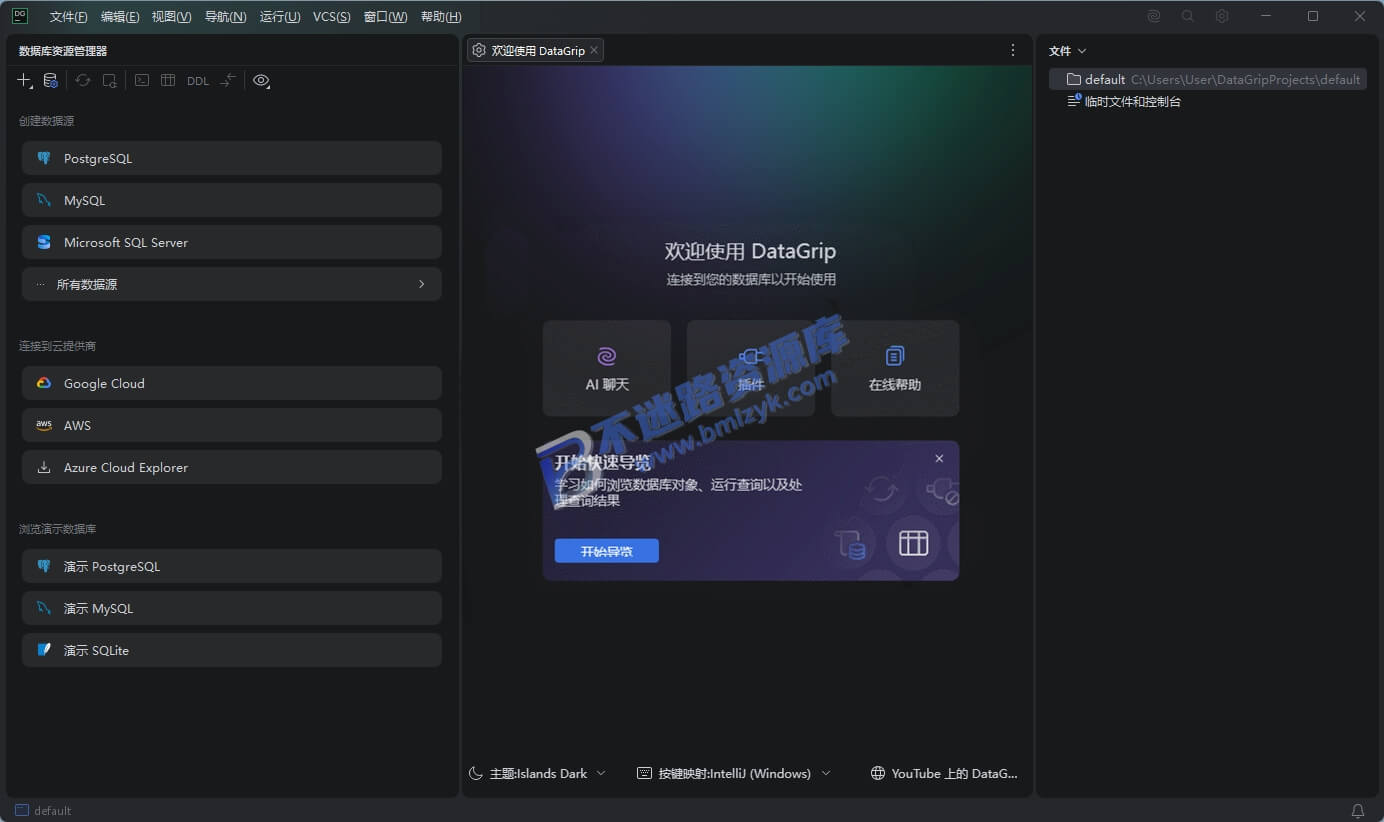1384x822 pixels.
Task: Create a PostgreSQL data source
Action: coord(232,158)
